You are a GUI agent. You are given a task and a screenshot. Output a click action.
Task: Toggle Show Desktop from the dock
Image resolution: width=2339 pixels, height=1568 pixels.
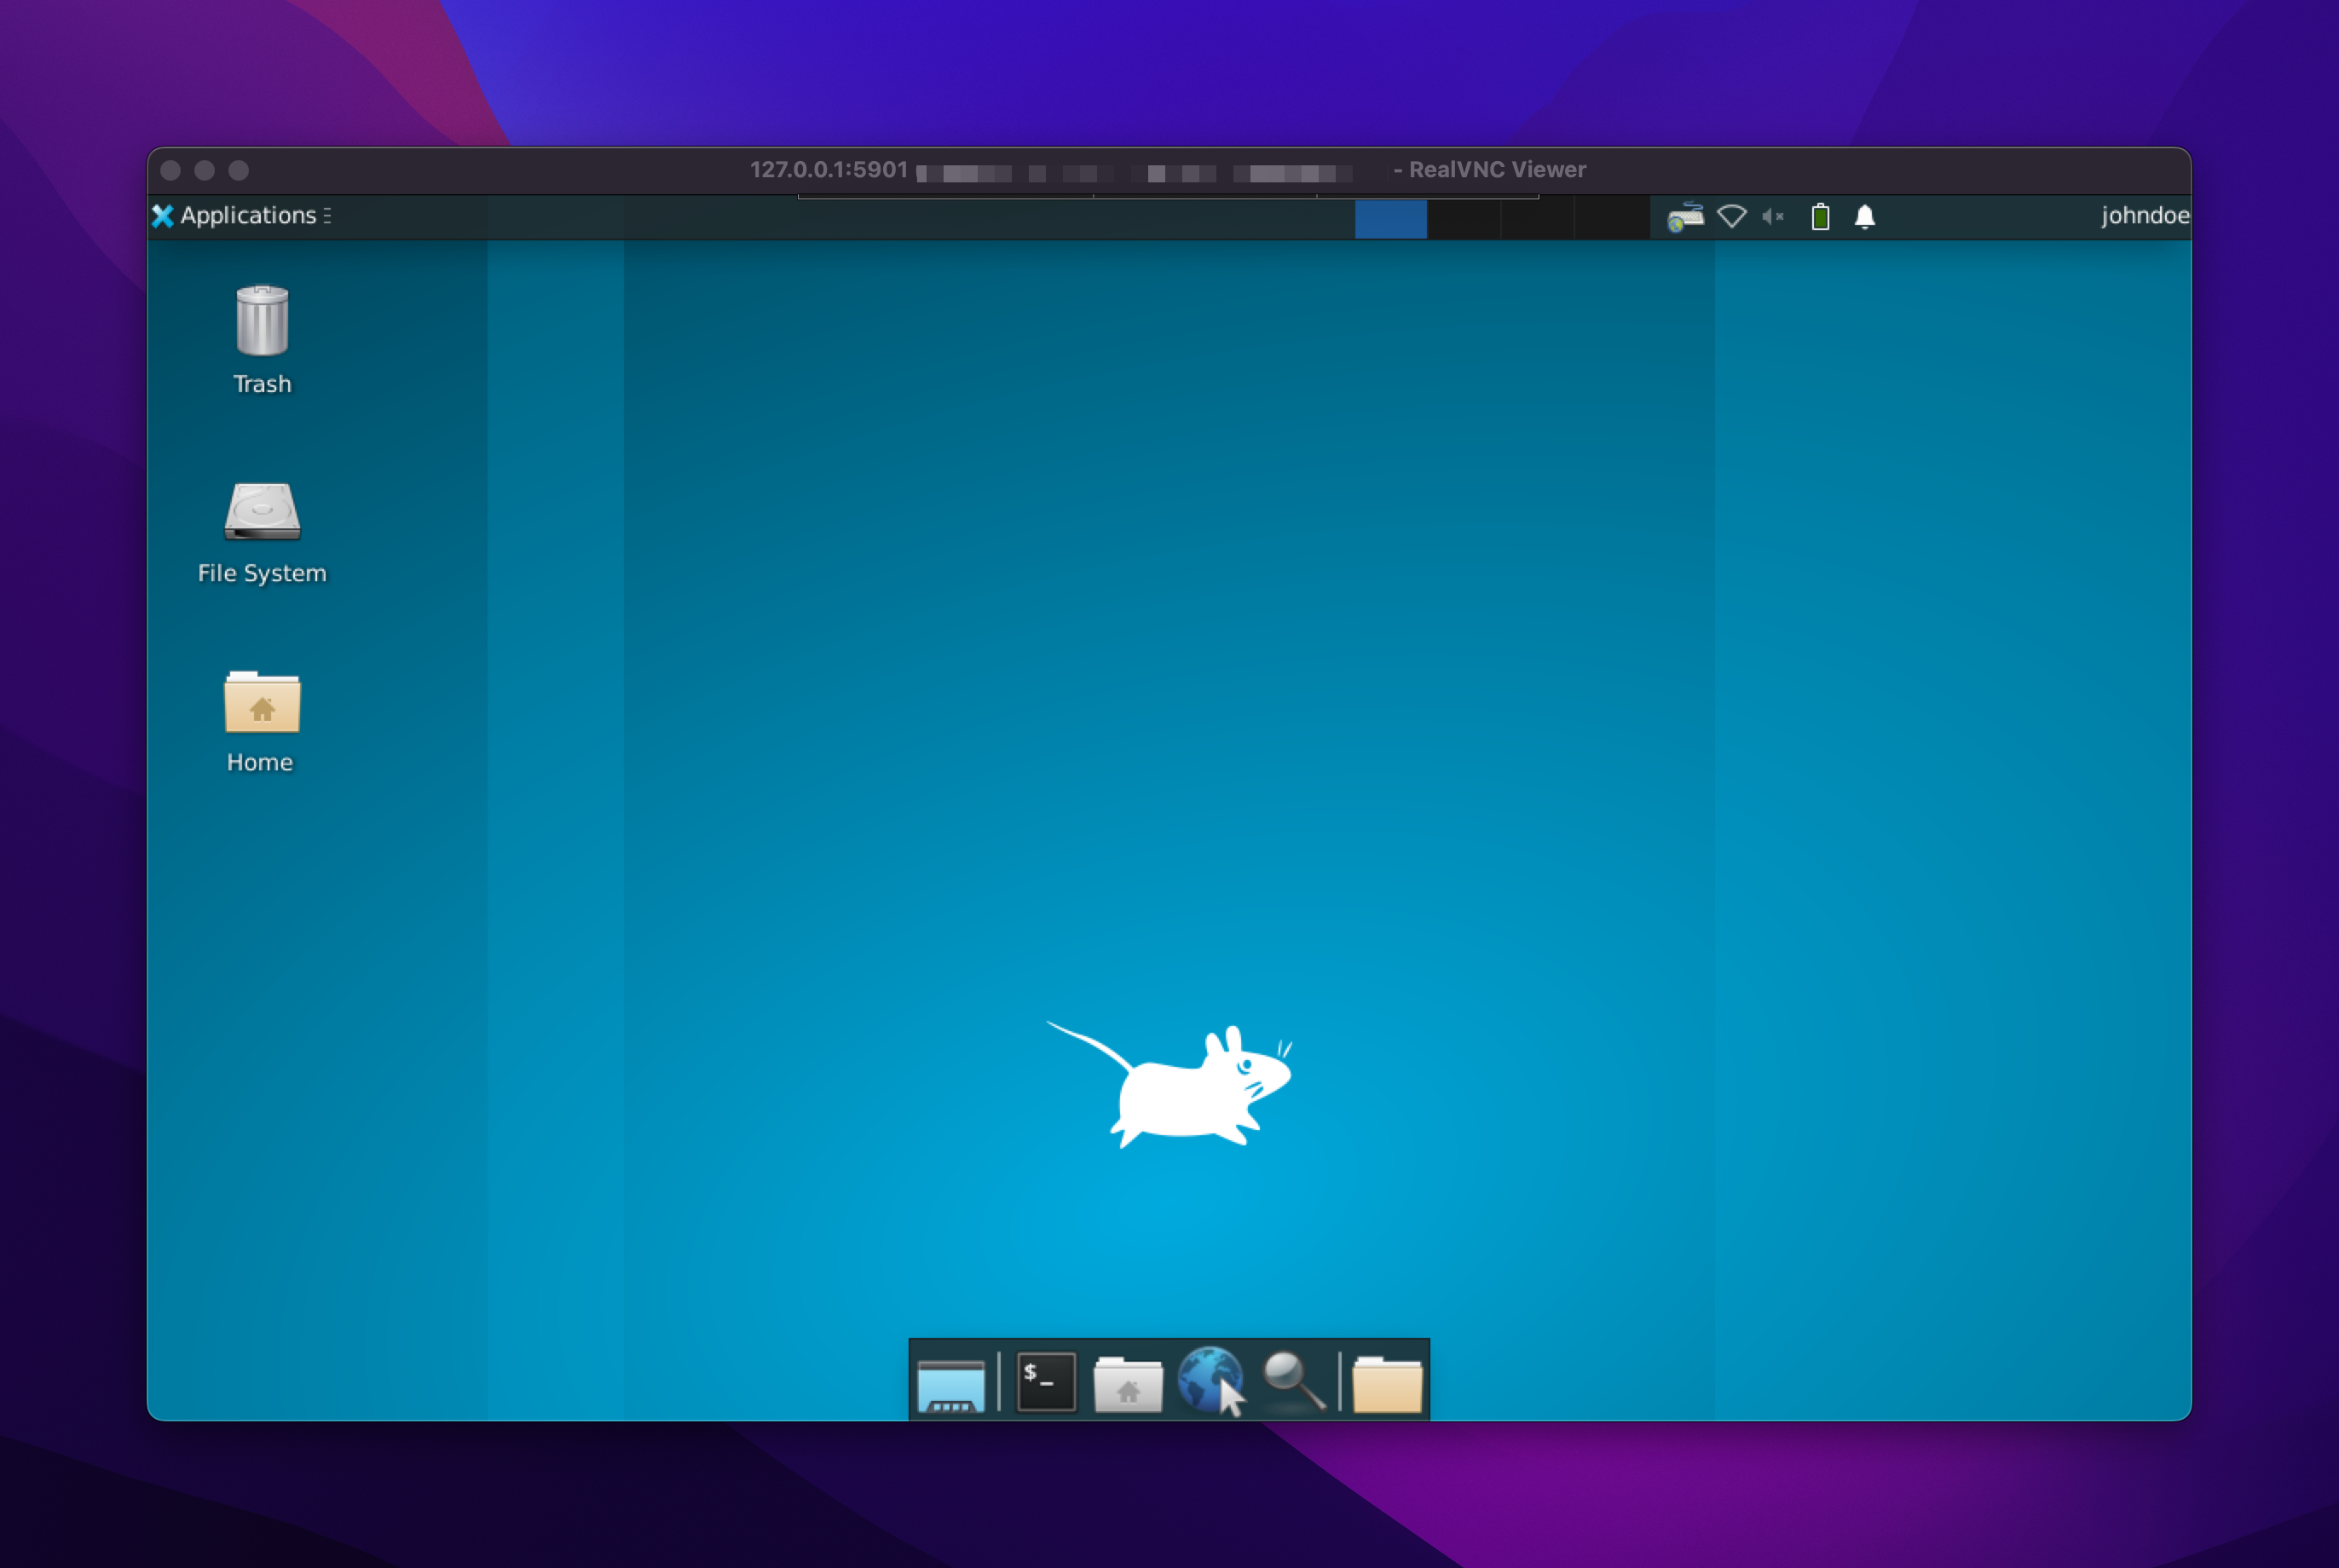[x=950, y=1381]
